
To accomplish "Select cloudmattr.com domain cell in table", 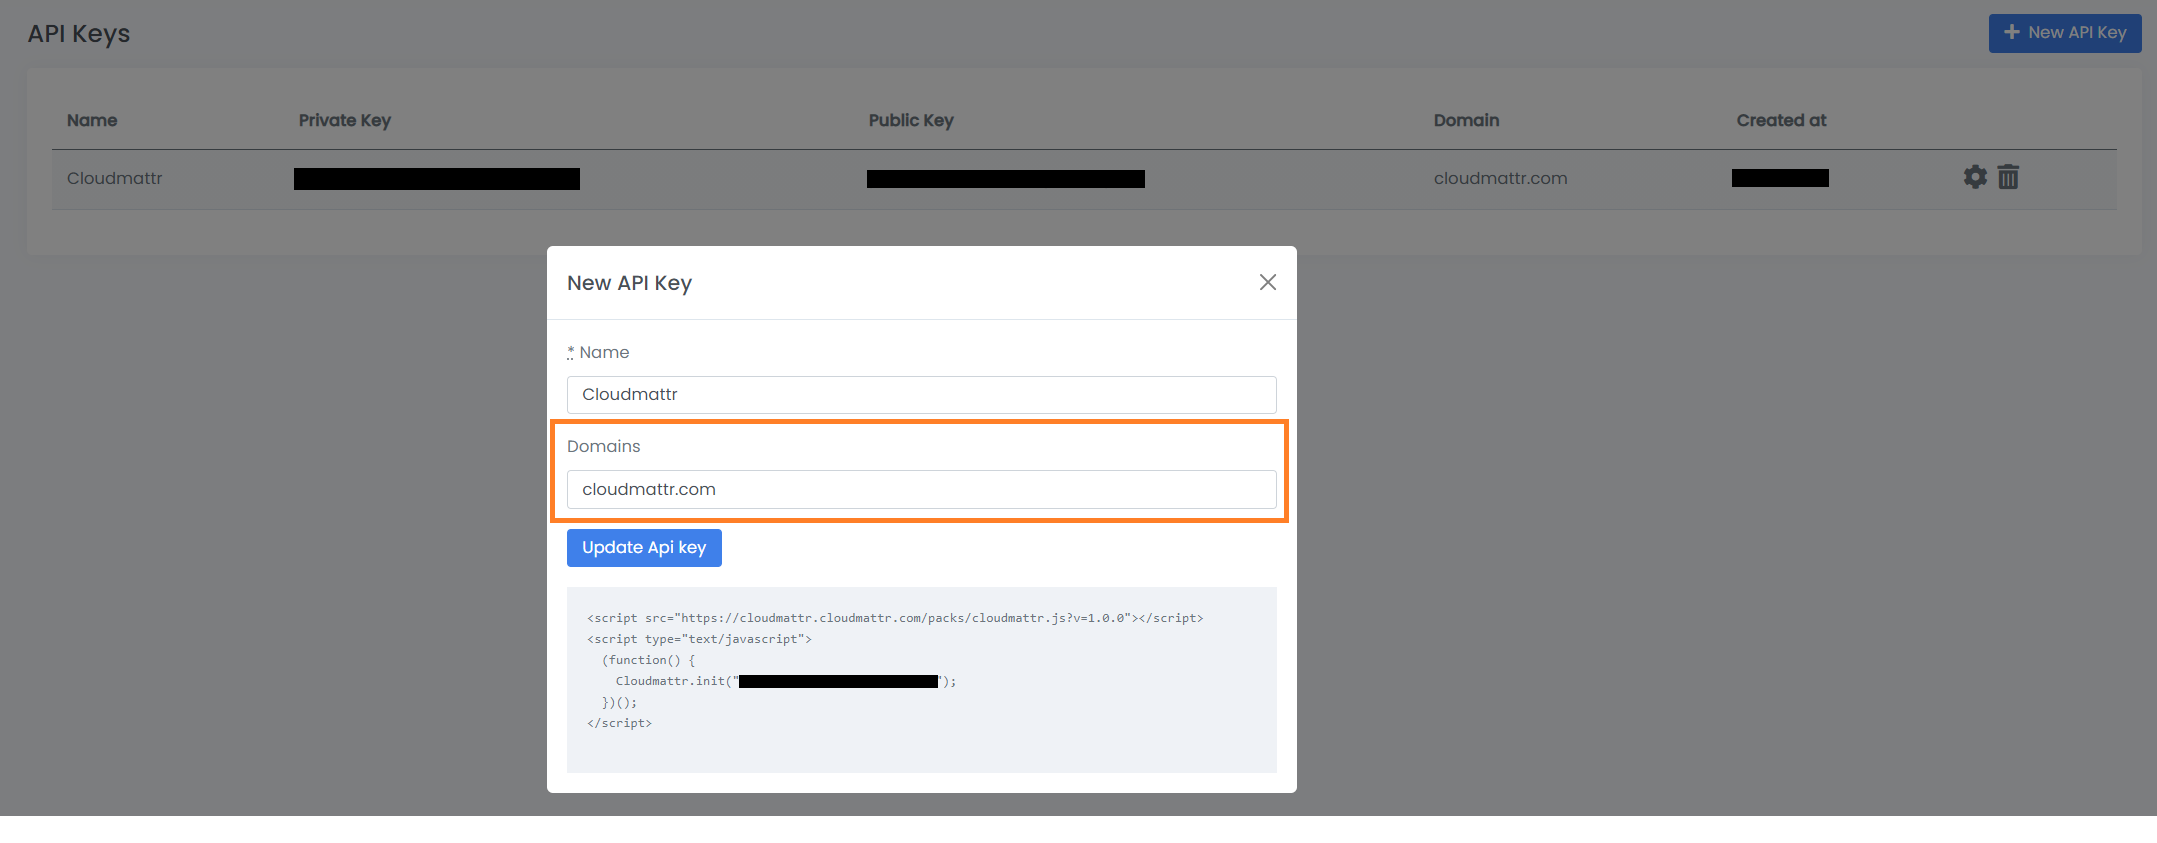I will [1500, 178].
